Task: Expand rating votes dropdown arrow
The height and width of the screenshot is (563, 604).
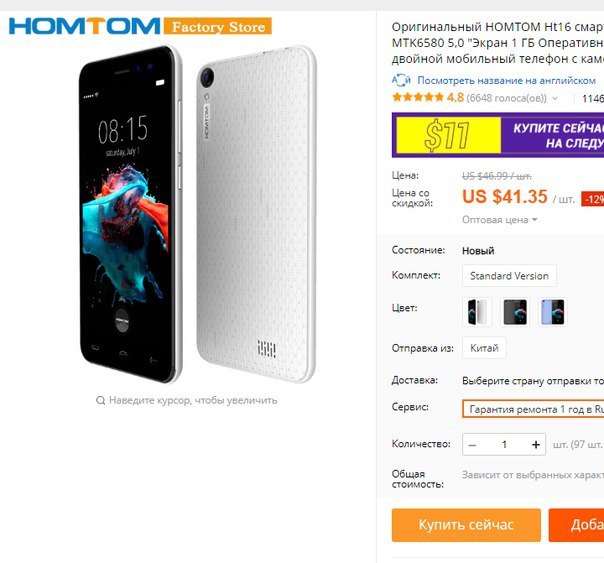Action: tap(555, 98)
